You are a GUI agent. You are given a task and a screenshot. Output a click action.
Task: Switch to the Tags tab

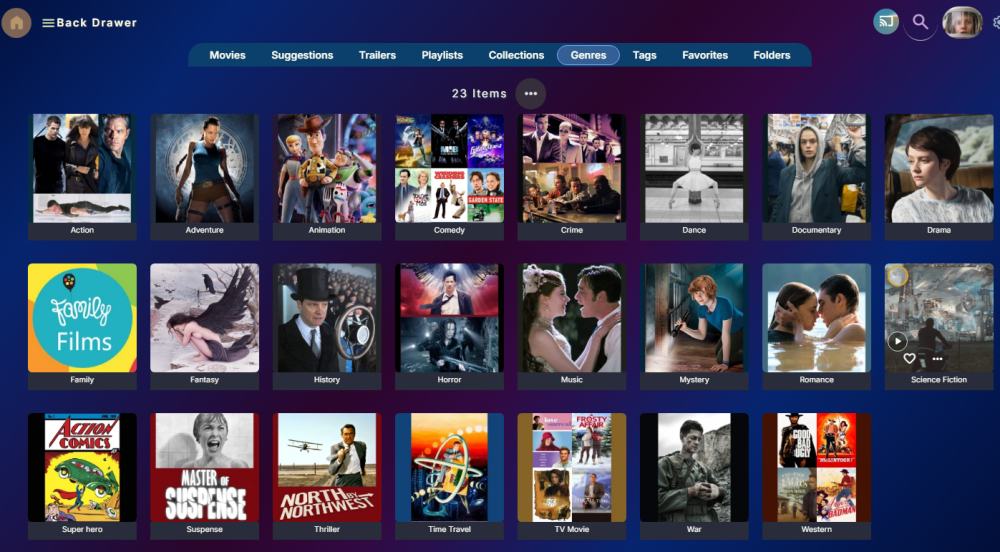click(x=644, y=55)
